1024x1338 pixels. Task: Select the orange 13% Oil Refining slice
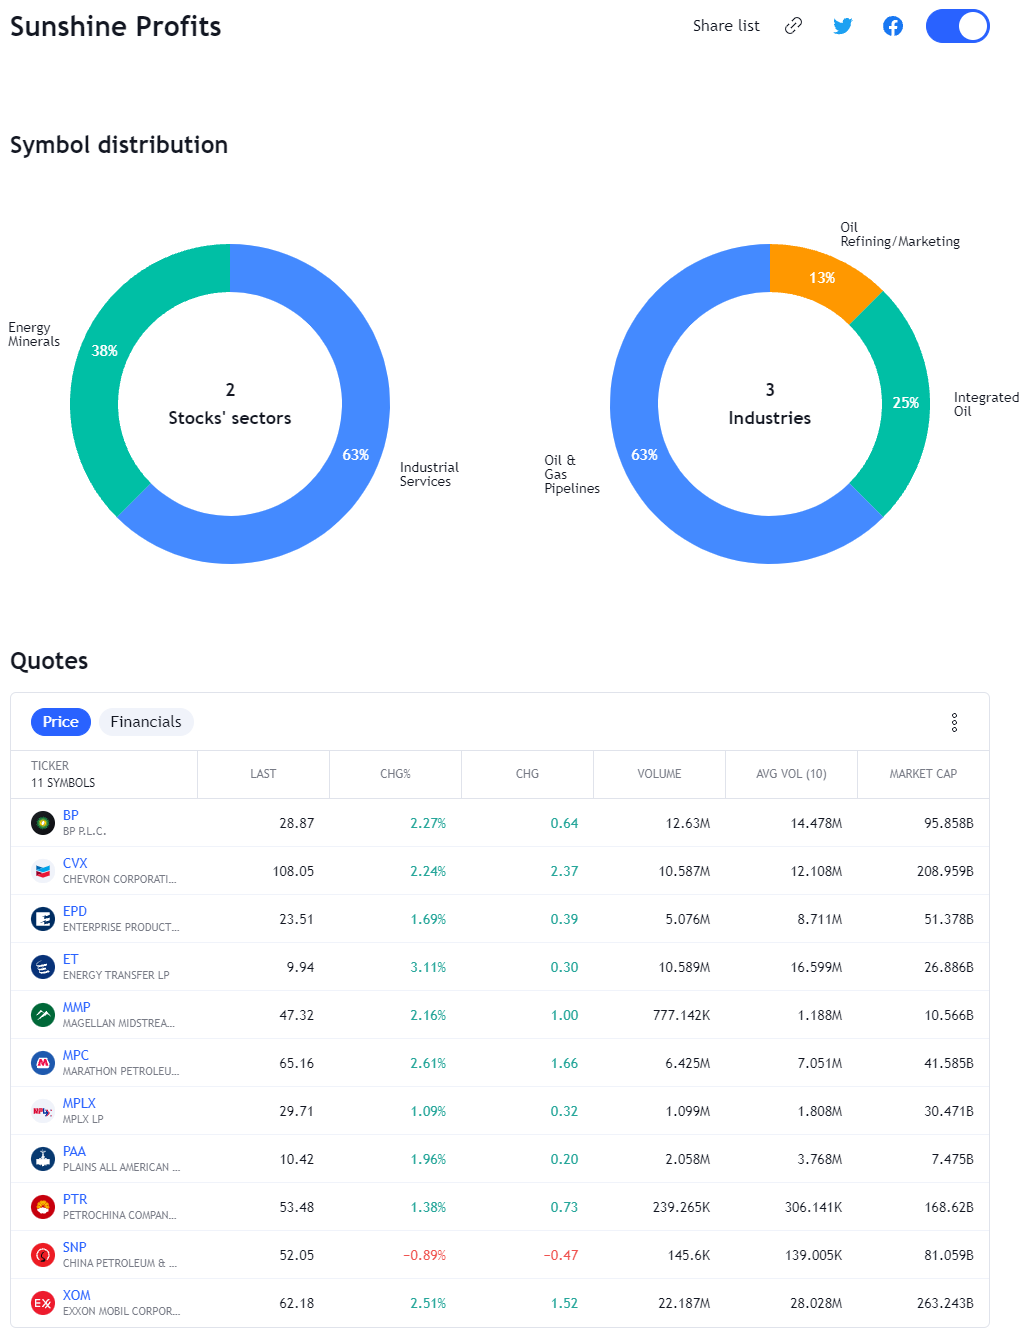[822, 278]
